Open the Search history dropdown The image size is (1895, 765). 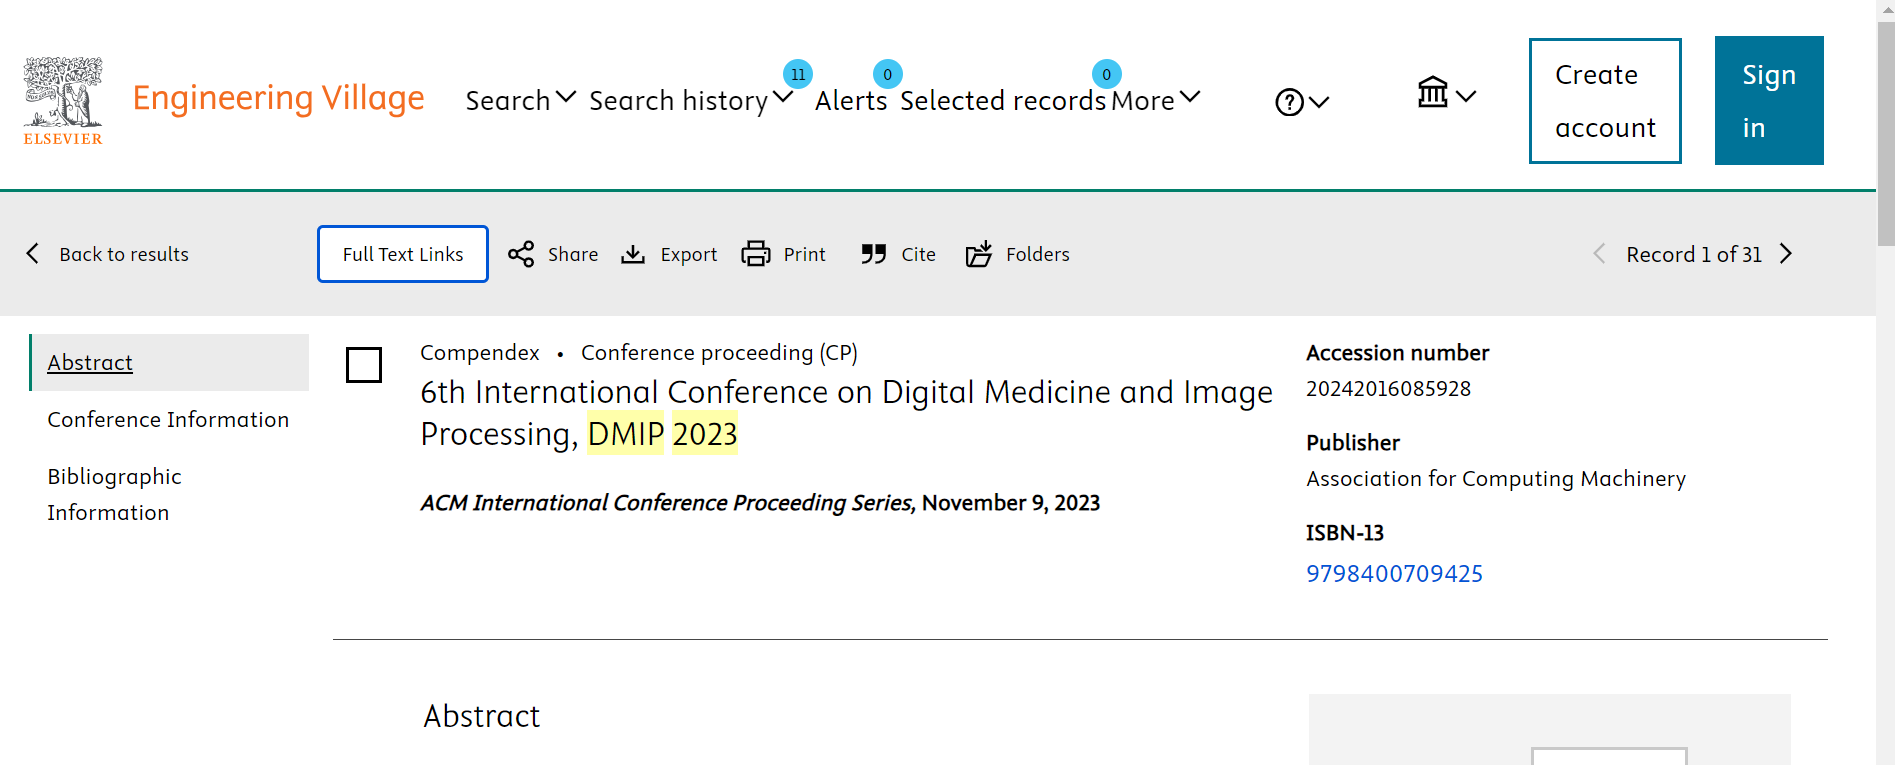click(690, 100)
